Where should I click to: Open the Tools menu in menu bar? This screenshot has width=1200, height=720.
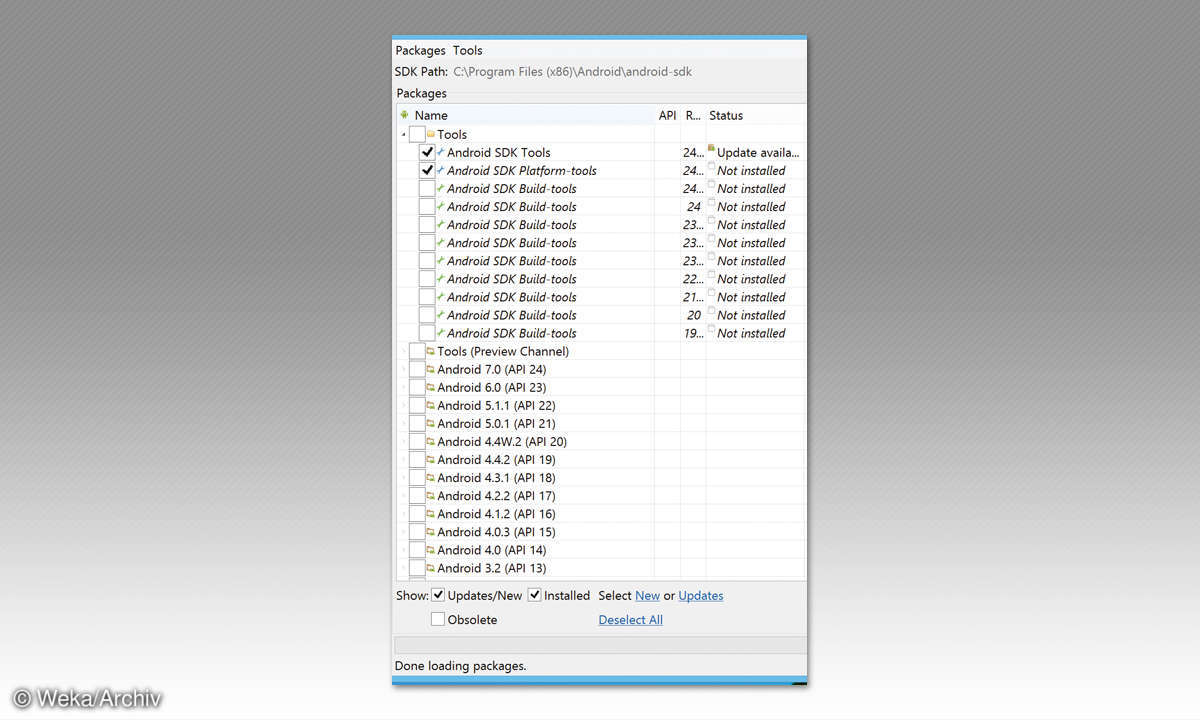click(467, 50)
